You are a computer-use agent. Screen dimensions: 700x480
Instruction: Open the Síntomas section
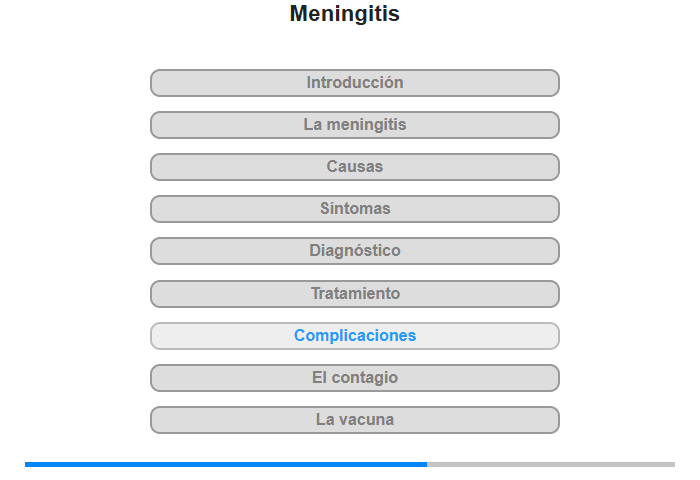[355, 209]
